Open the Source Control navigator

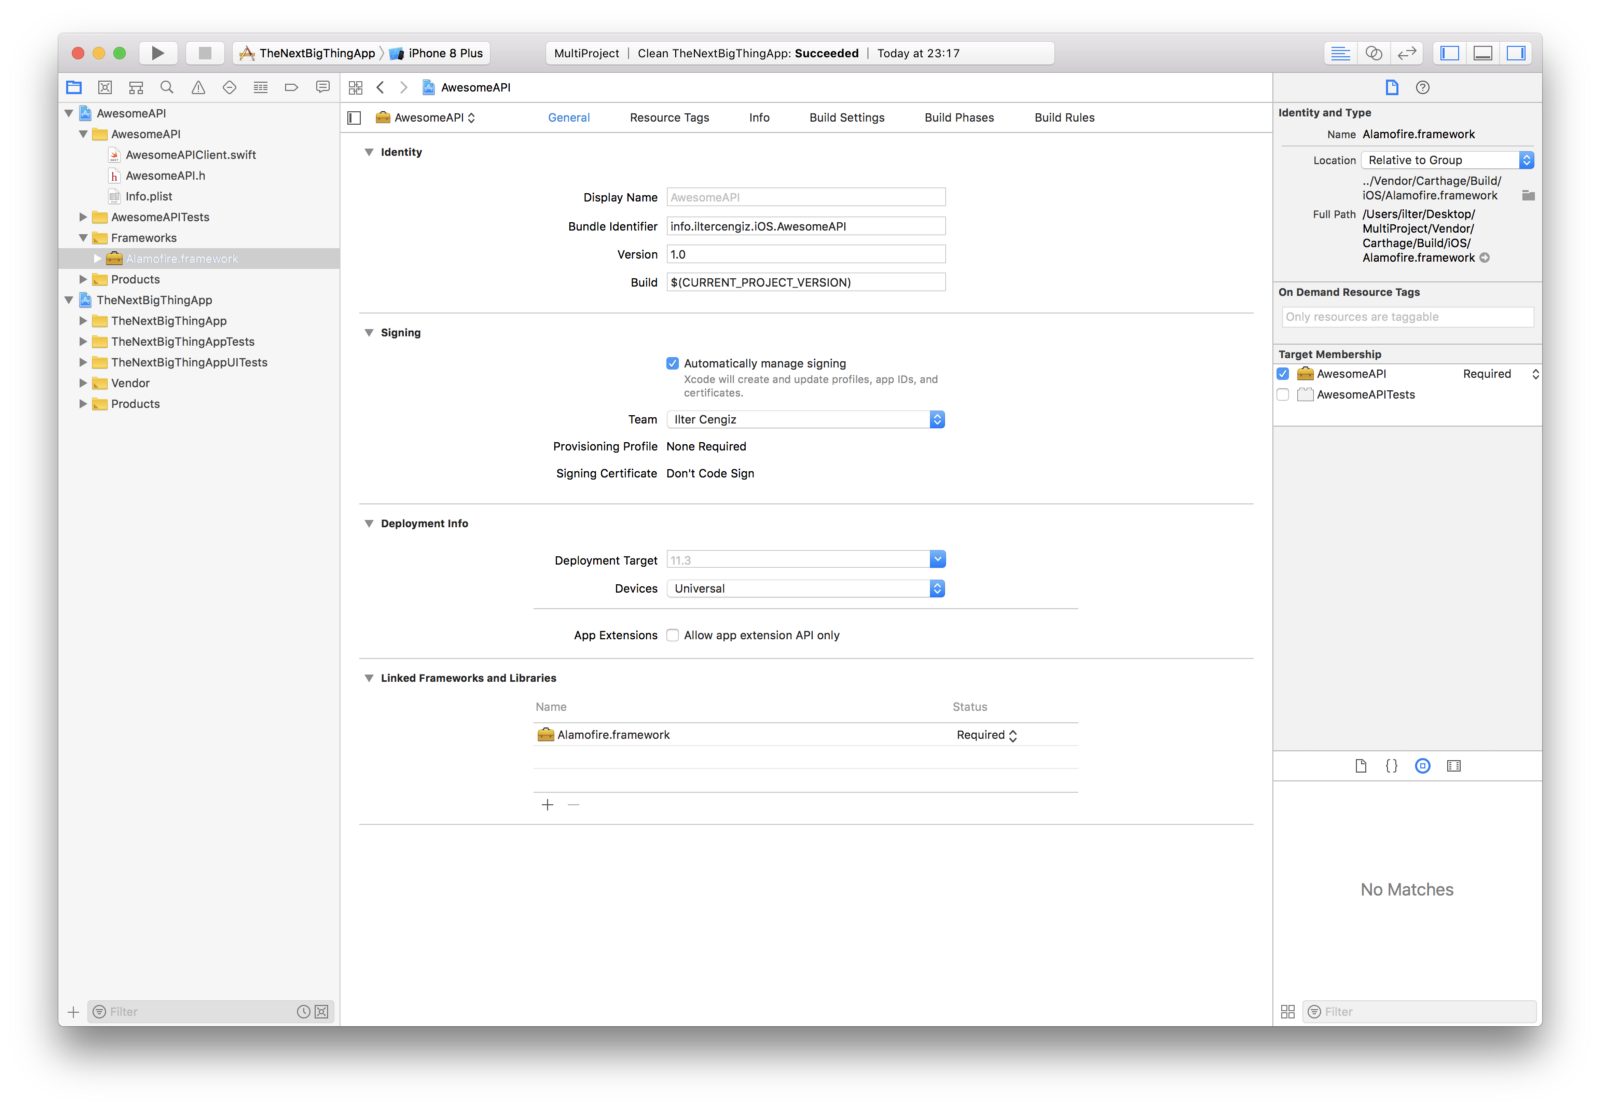coord(105,87)
